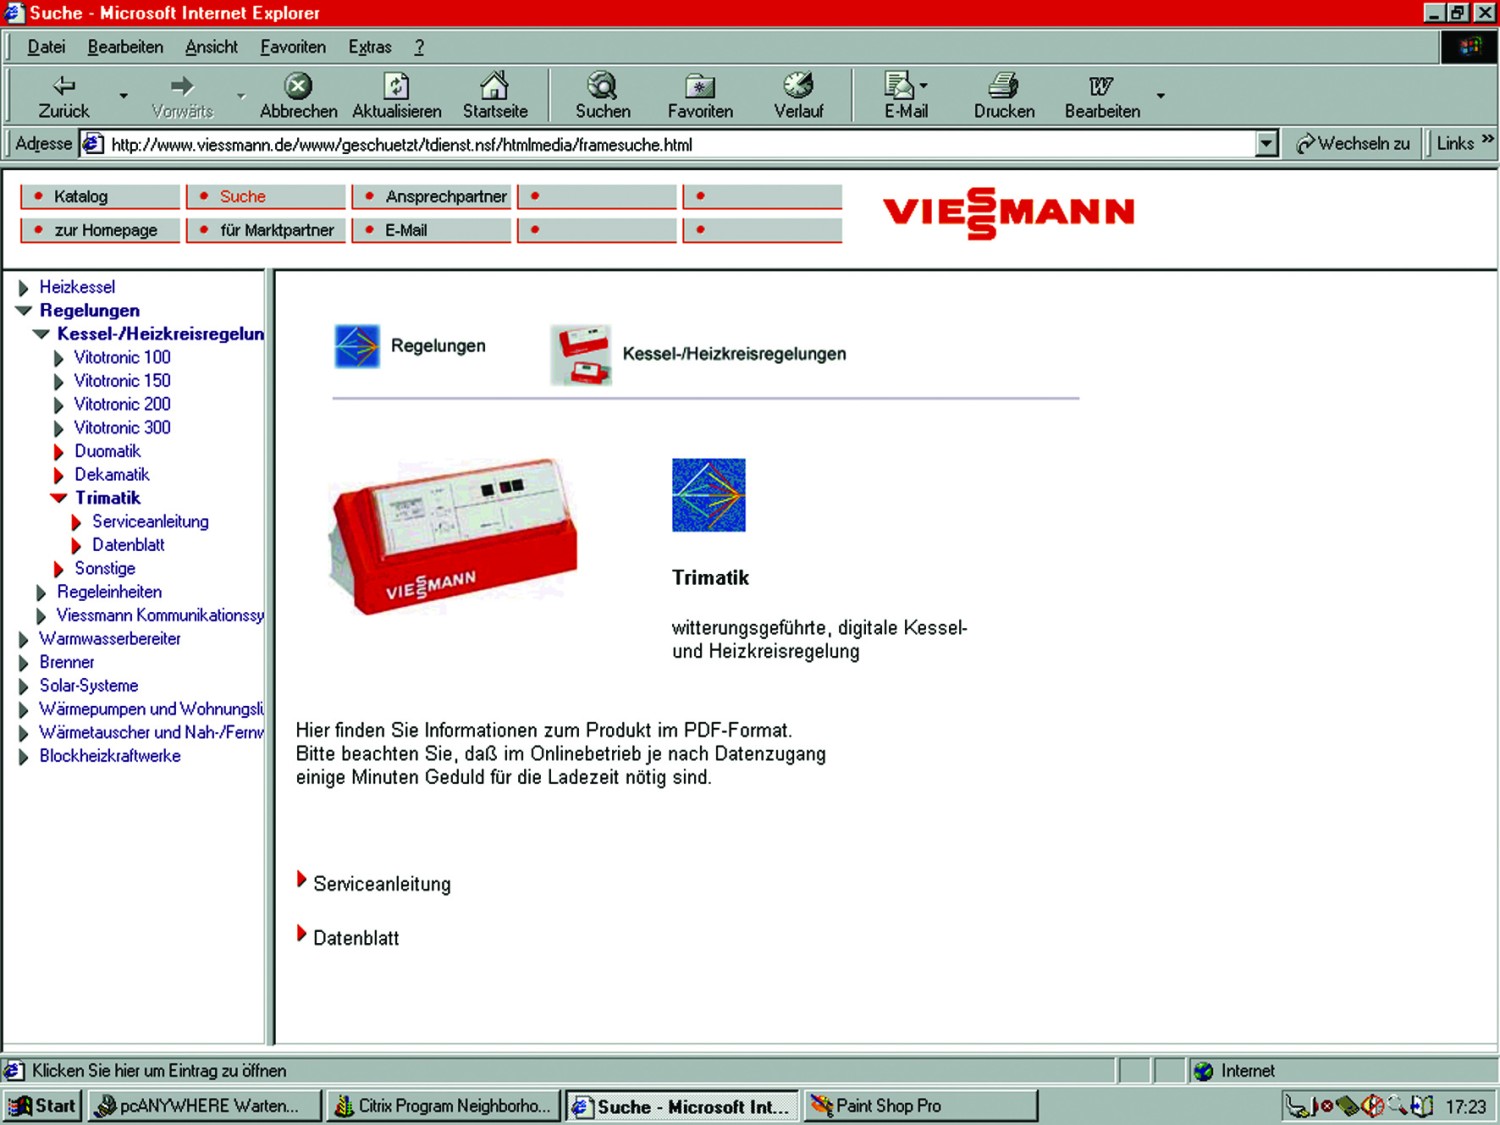This screenshot has height=1125, width=1500.
Task: Switch to pcANYWHERE Warten taskbar item
Action: [205, 1106]
